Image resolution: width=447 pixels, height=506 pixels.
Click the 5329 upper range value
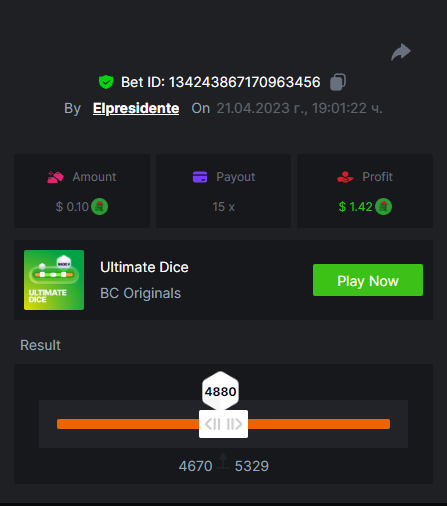pyautogui.click(x=252, y=466)
